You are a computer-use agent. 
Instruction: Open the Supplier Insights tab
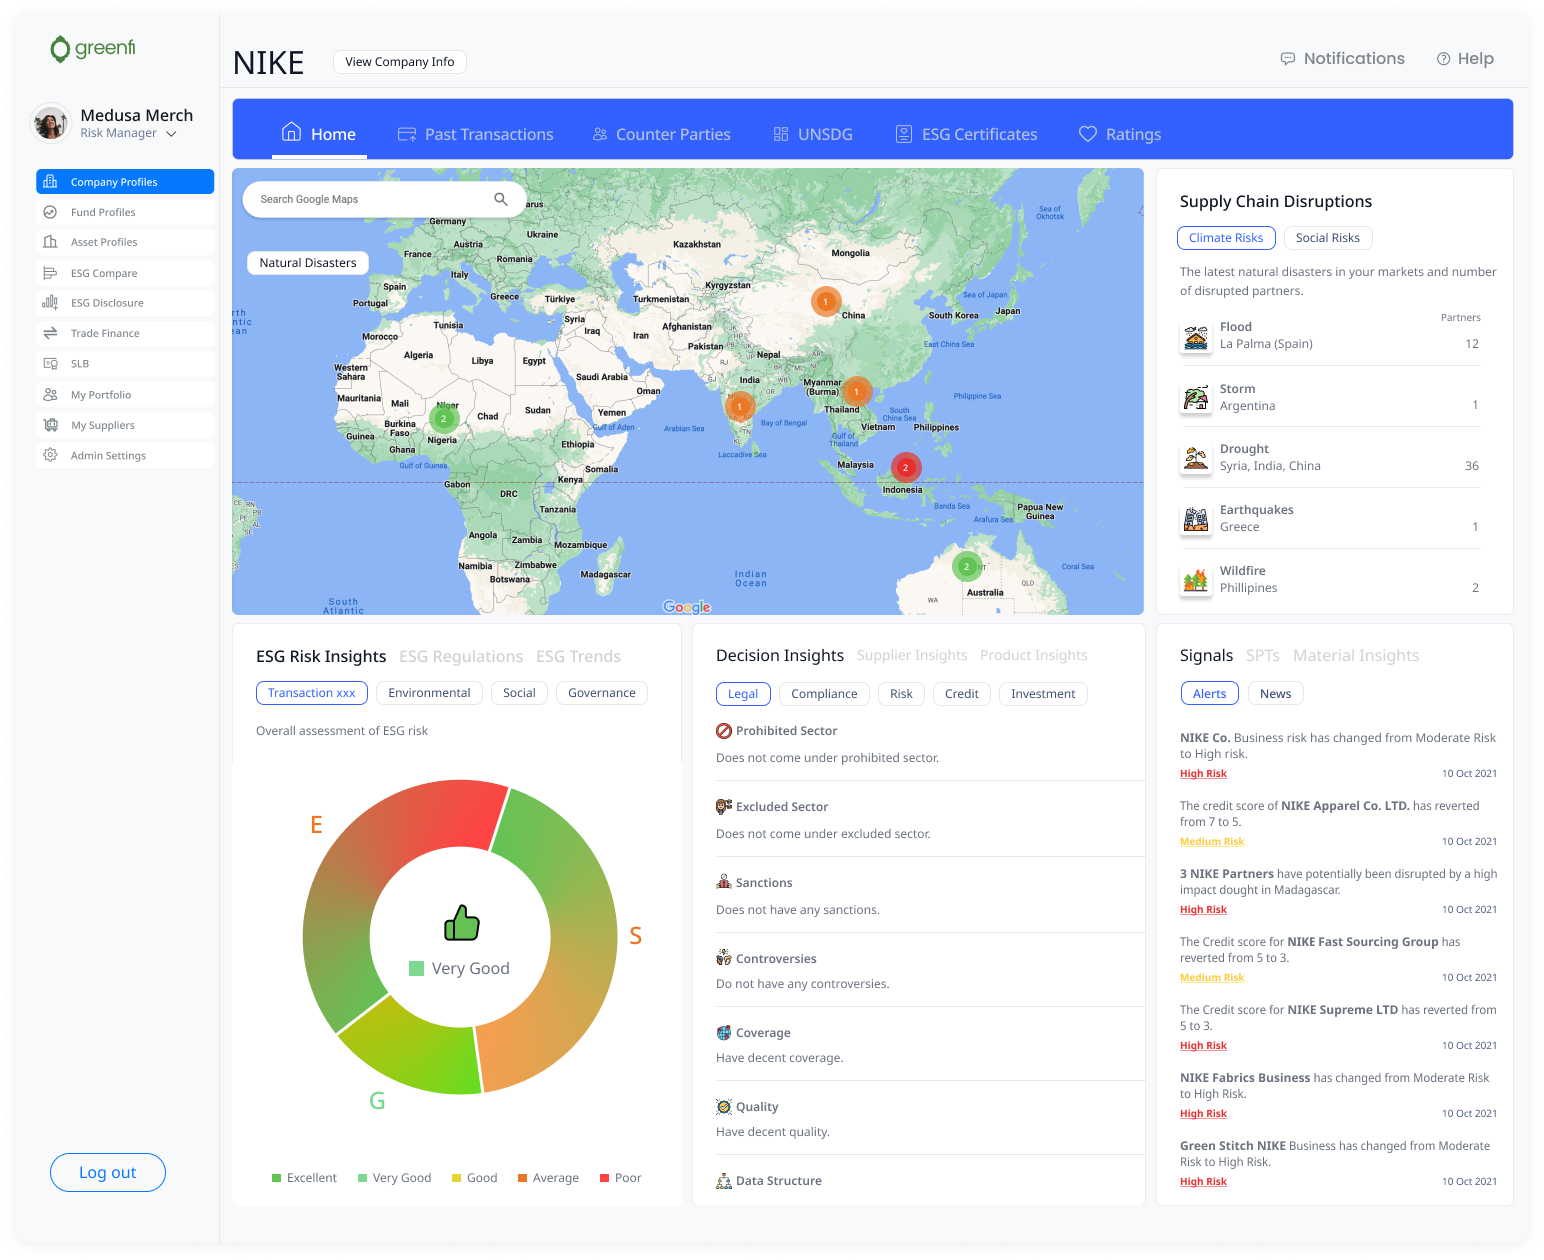tap(911, 655)
